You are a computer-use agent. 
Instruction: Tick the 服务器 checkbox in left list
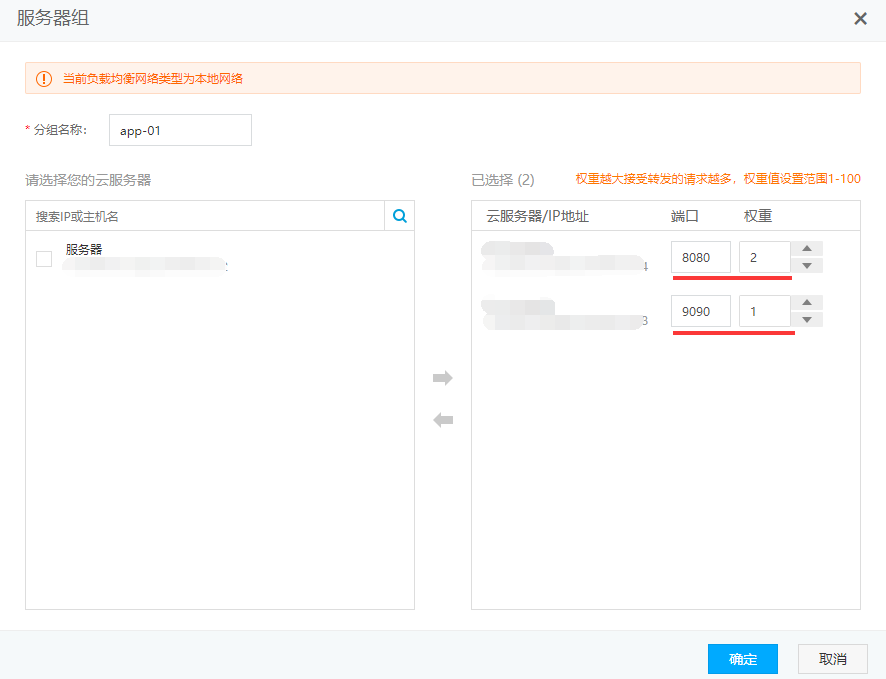pyautogui.click(x=44, y=259)
